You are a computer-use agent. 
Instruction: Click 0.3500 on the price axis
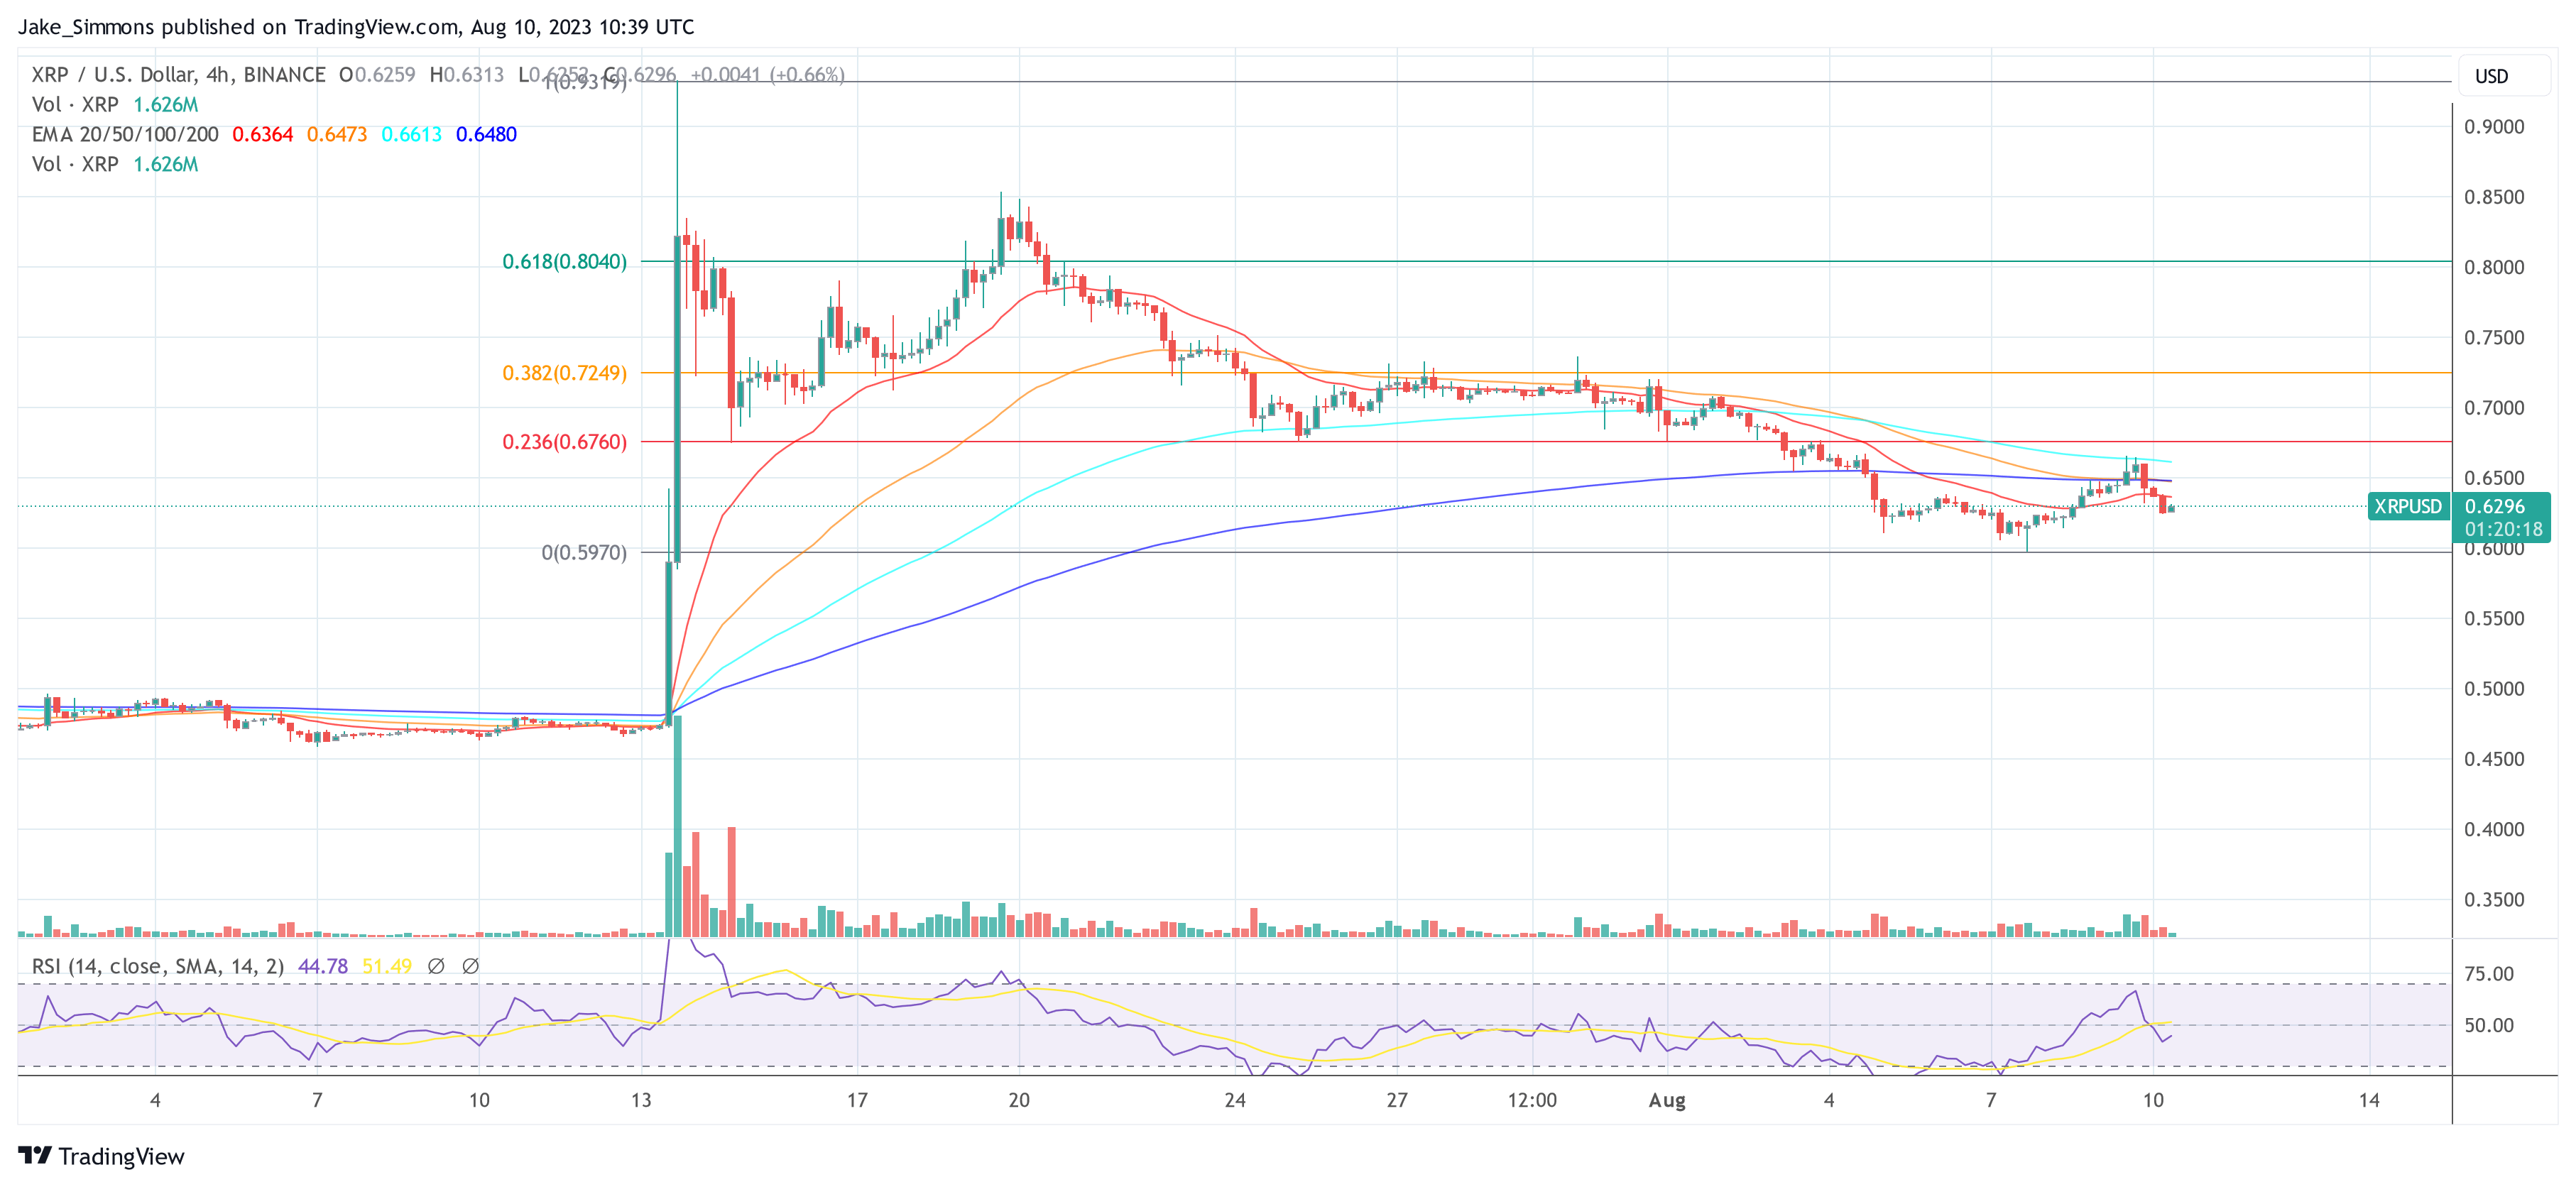click(x=2494, y=899)
